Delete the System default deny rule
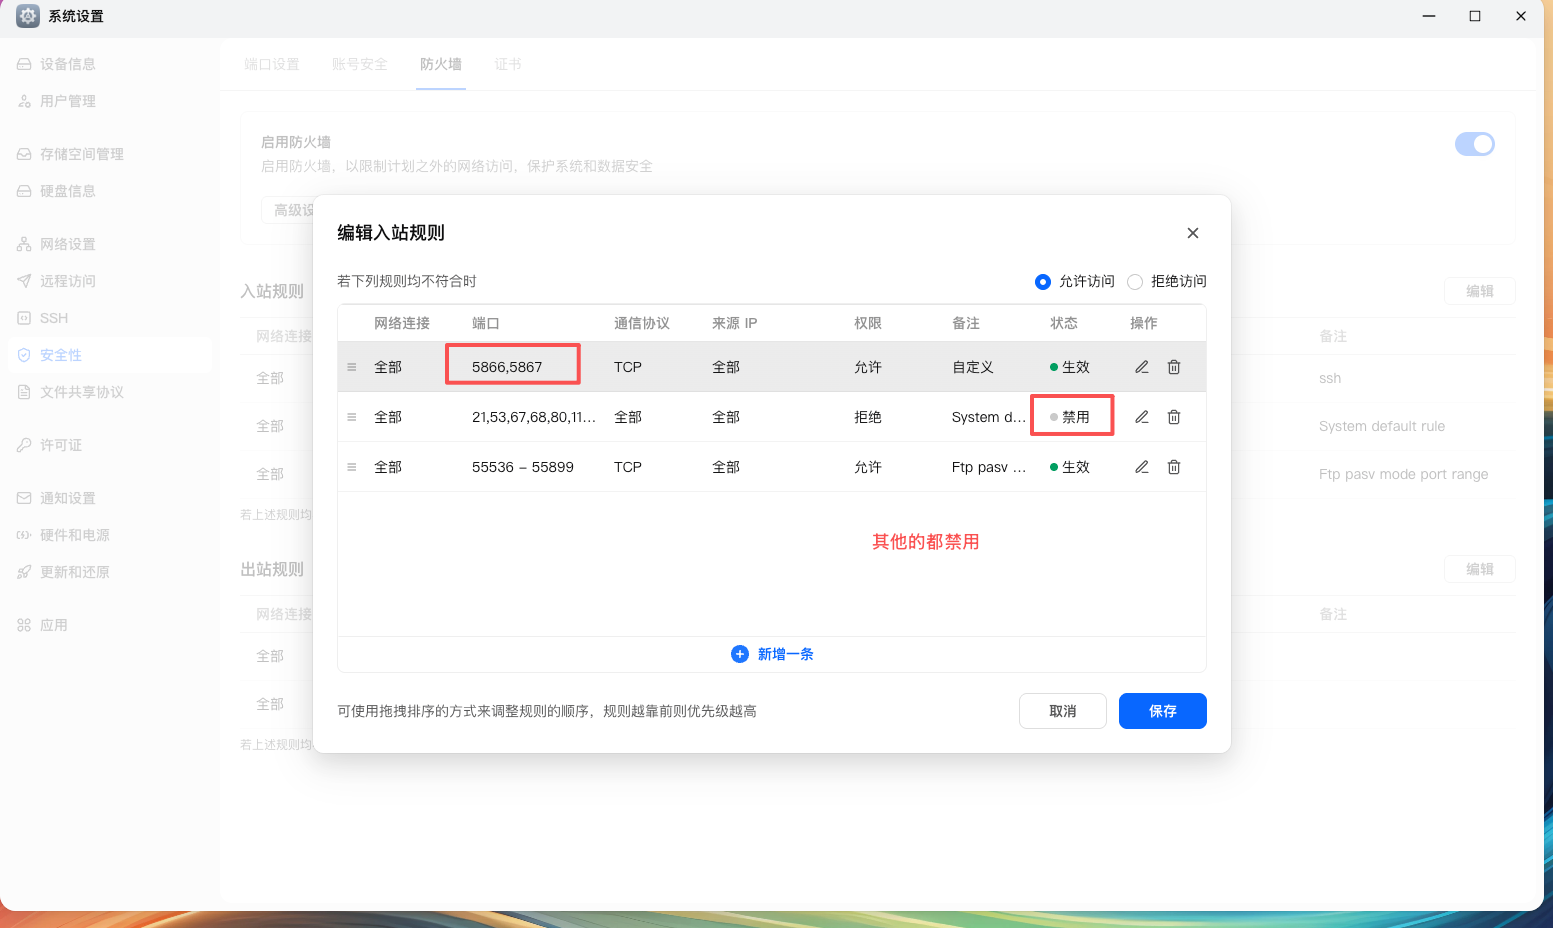 1174,417
